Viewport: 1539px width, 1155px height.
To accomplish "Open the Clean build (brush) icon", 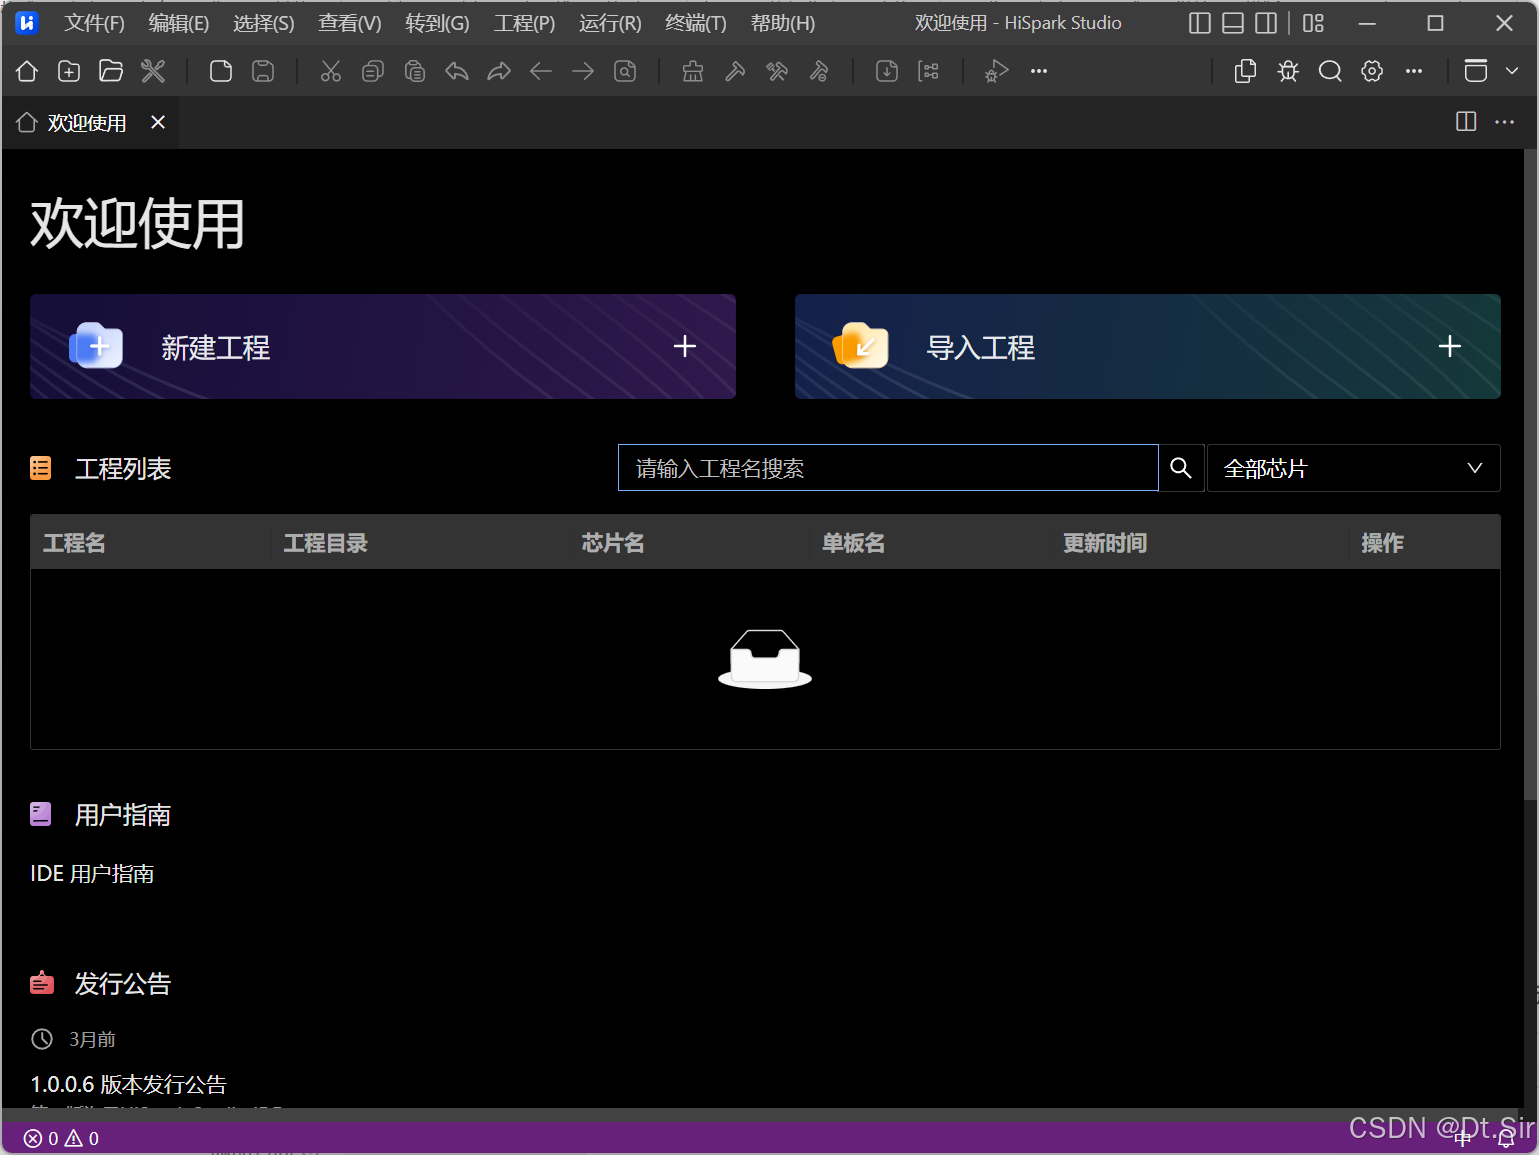I will tap(692, 71).
